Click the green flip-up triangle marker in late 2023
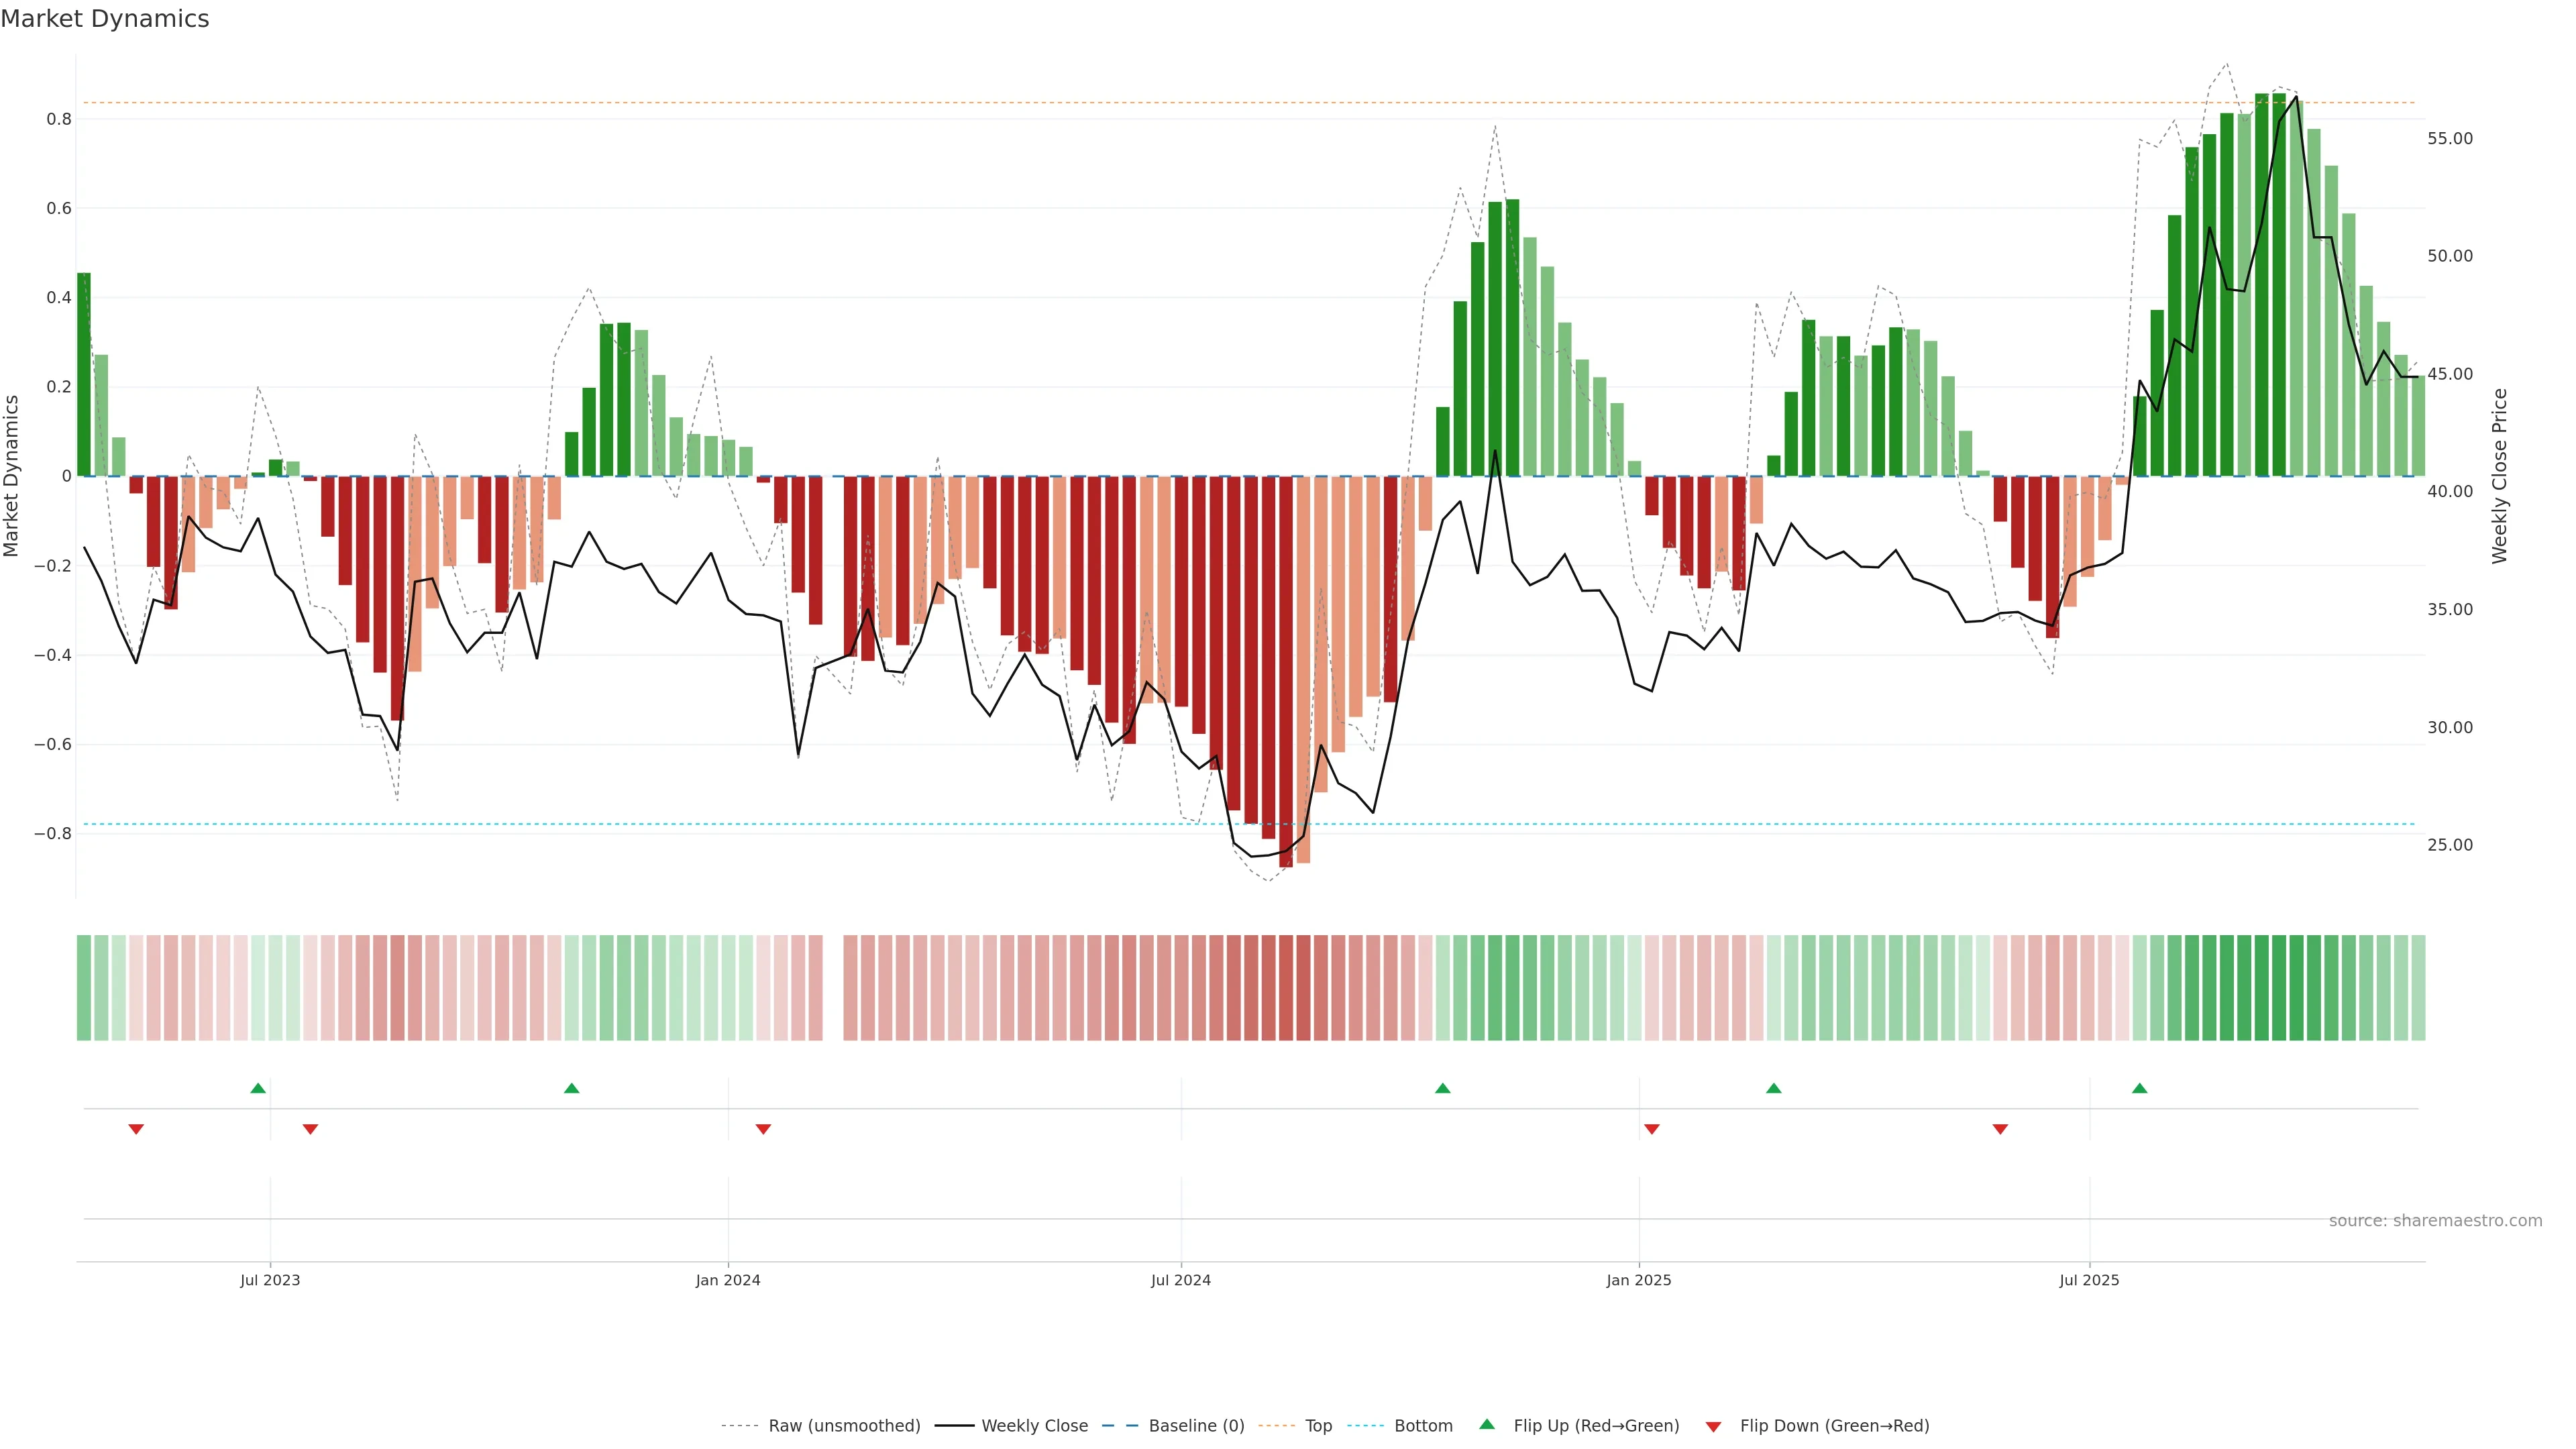The image size is (2576, 1449). tap(571, 1088)
